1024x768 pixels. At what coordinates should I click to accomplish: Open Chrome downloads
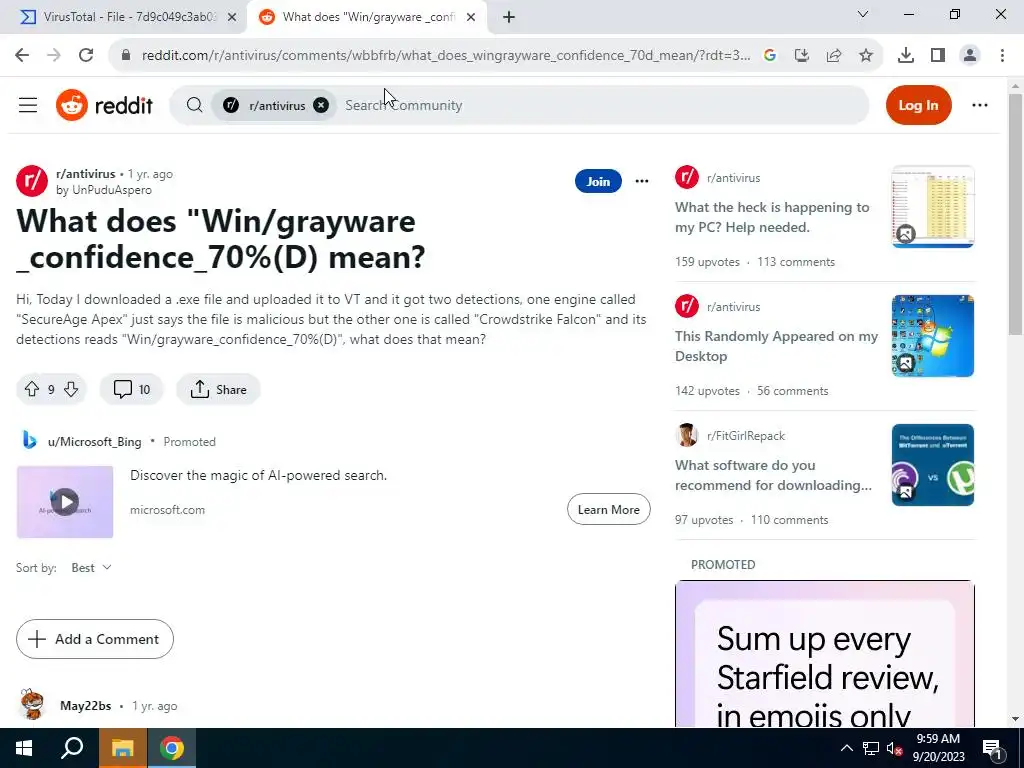tap(905, 56)
